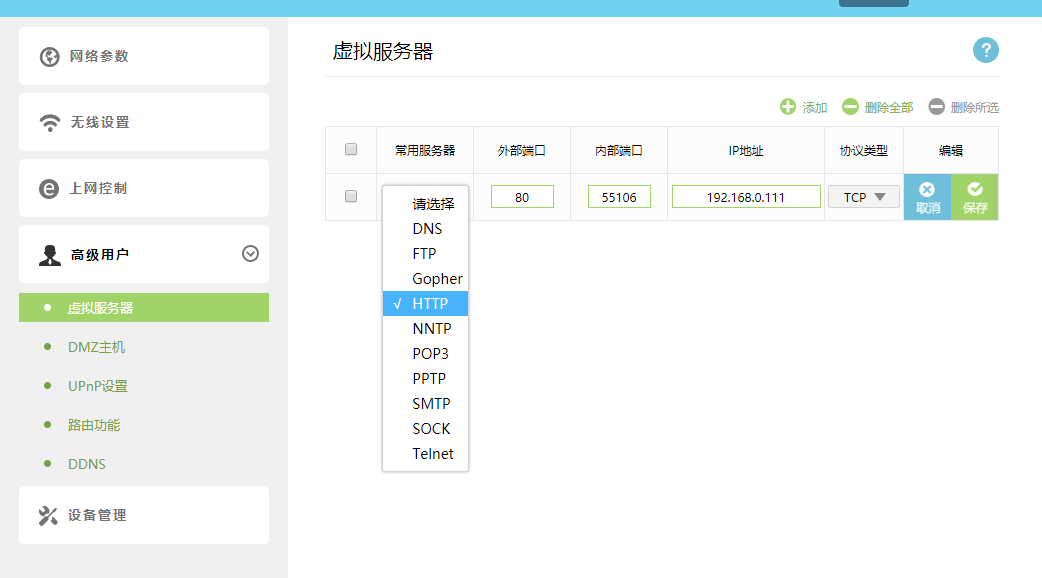Click the internal port field showing 55106
Screen dimensions: 1042x578
[x=619, y=197]
